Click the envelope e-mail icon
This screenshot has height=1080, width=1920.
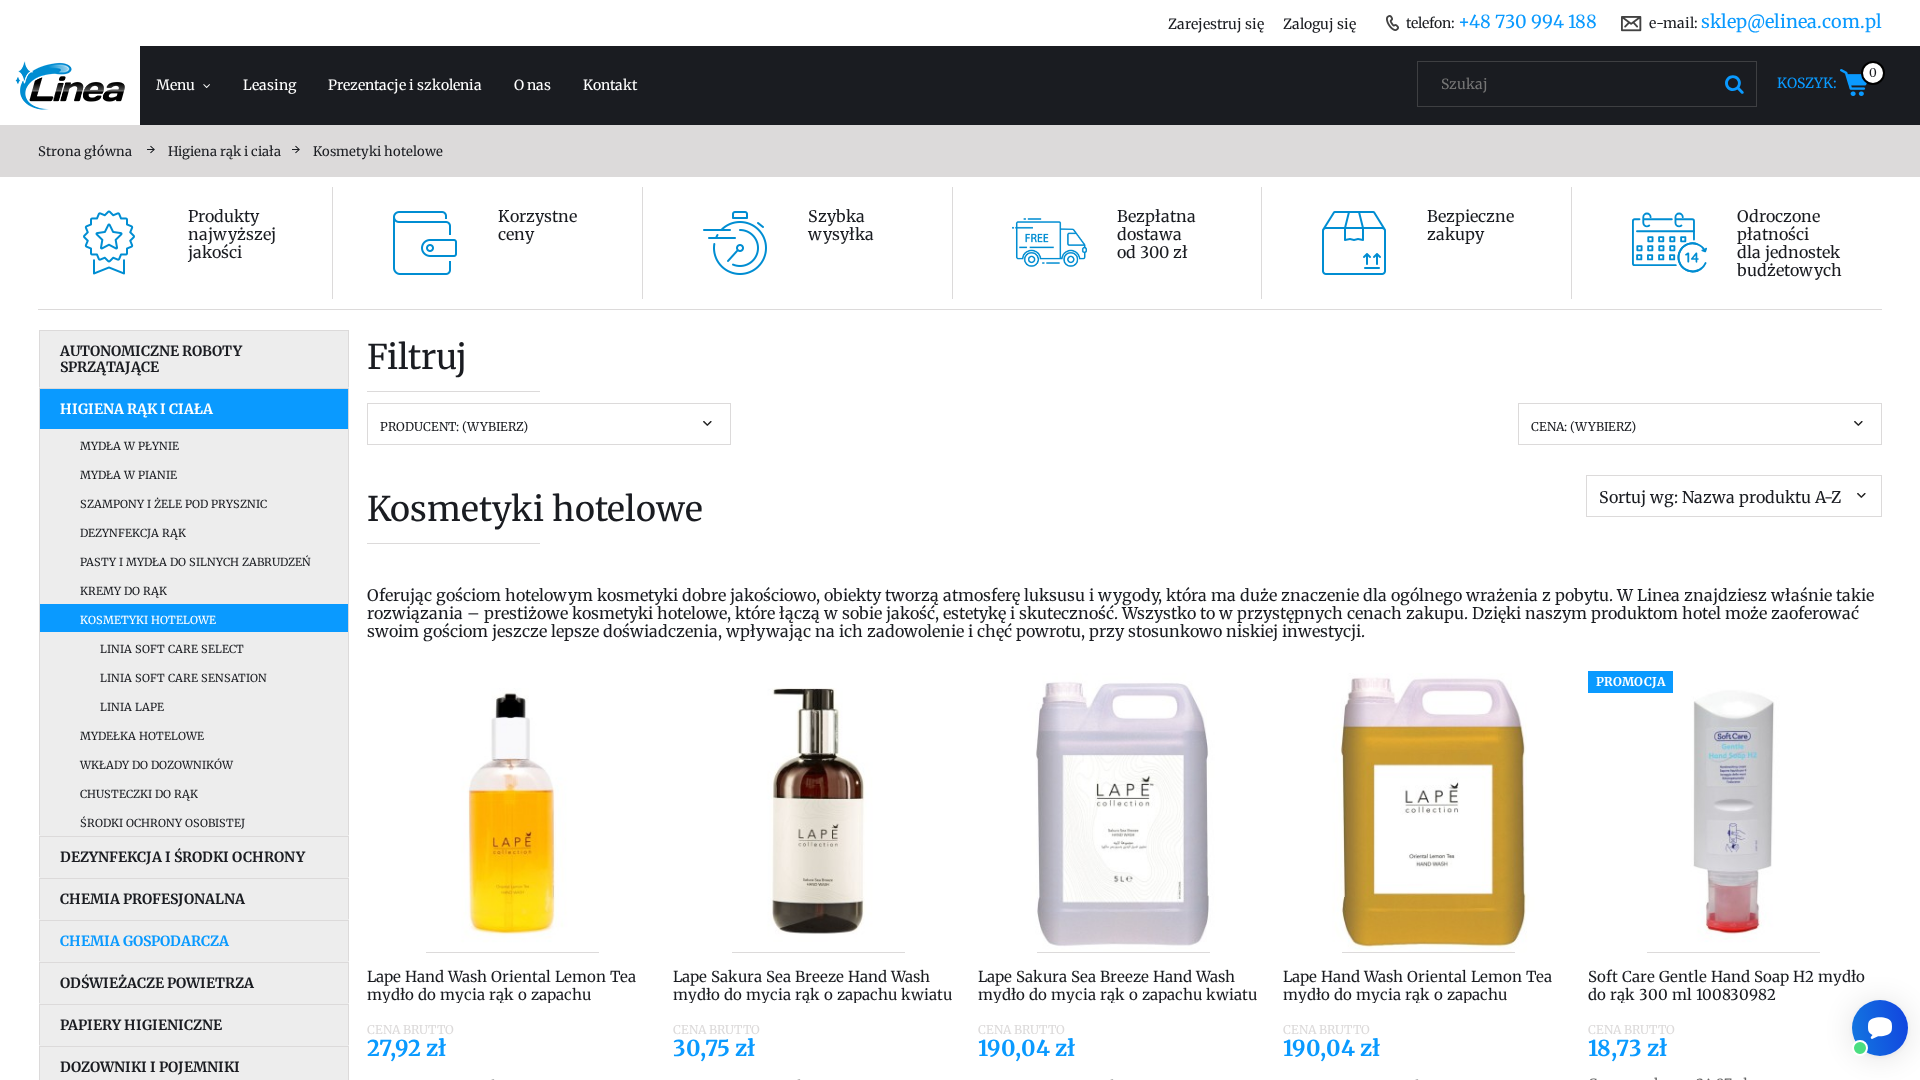tap(1631, 23)
